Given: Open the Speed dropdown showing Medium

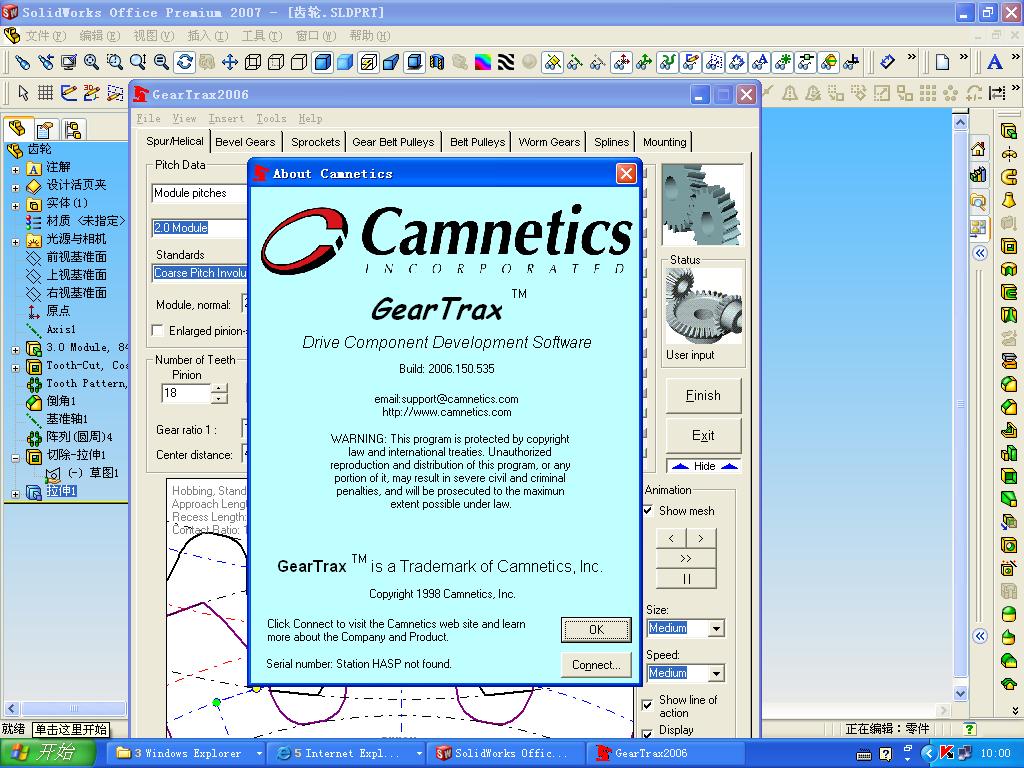Looking at the screenshot, I should pos(716,673).
